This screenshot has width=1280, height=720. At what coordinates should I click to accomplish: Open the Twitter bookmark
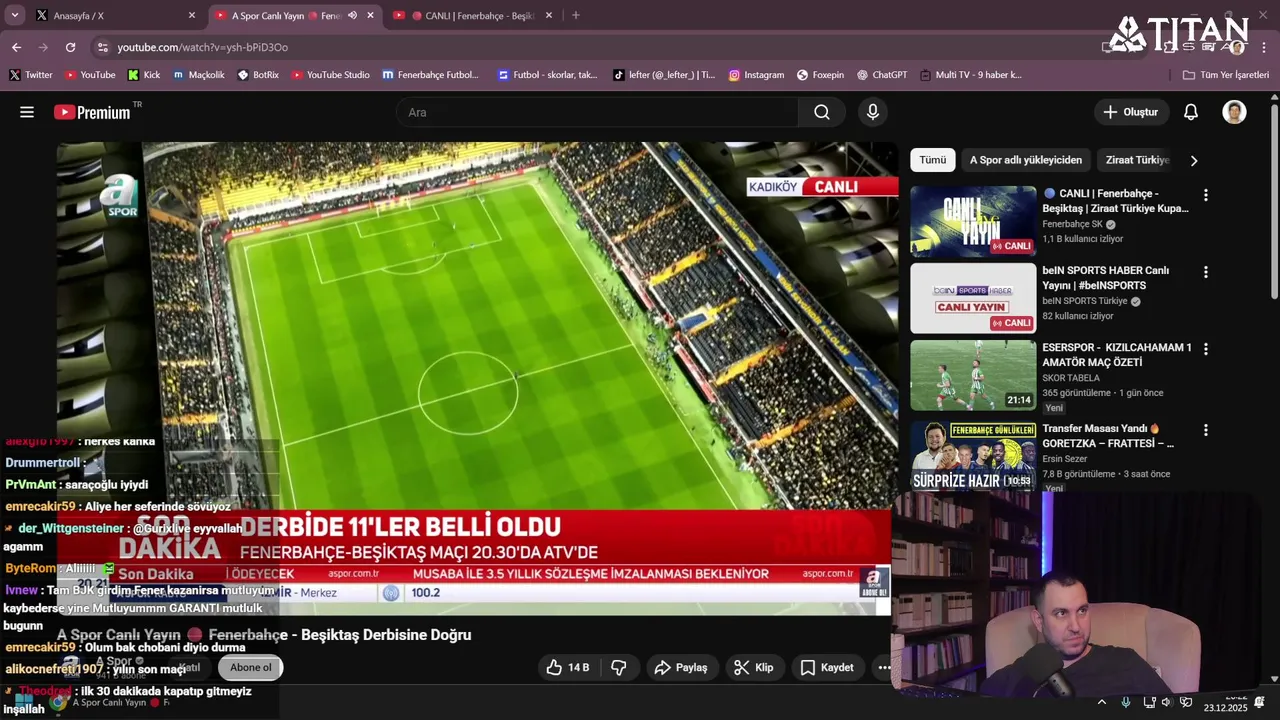coord(31,75)
